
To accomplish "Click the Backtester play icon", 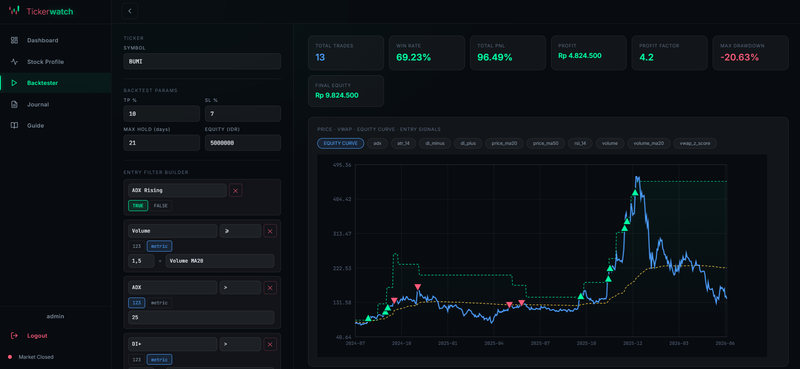I will [14, 83].
